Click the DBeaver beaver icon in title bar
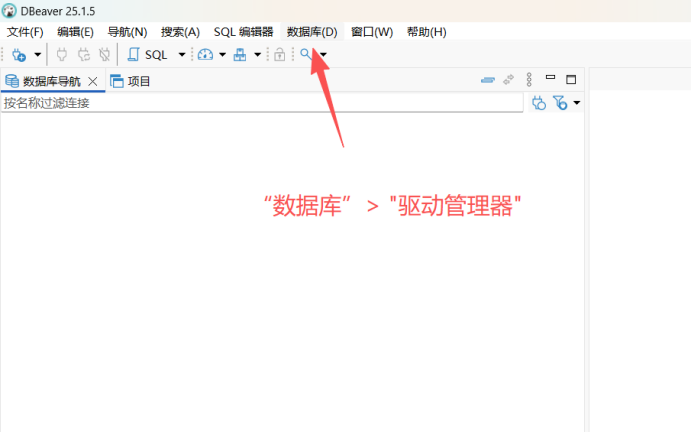This screenshot has height=432, width=692. pos(9,11)
